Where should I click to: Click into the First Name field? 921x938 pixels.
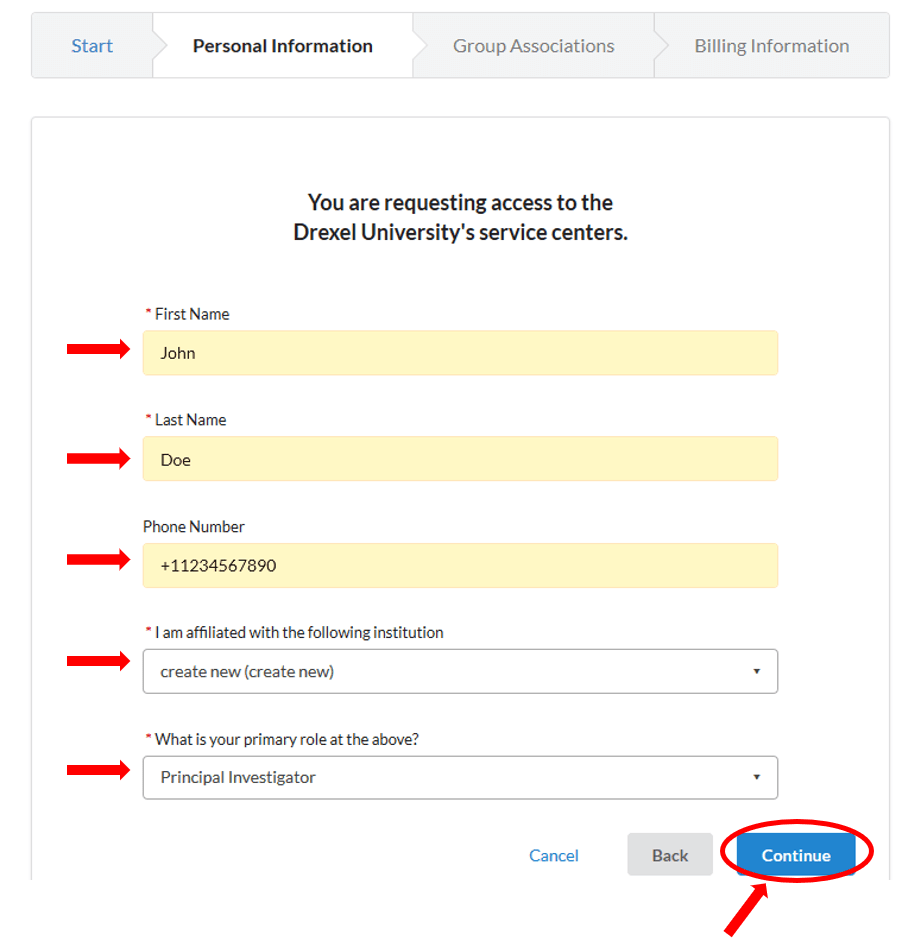460,353
